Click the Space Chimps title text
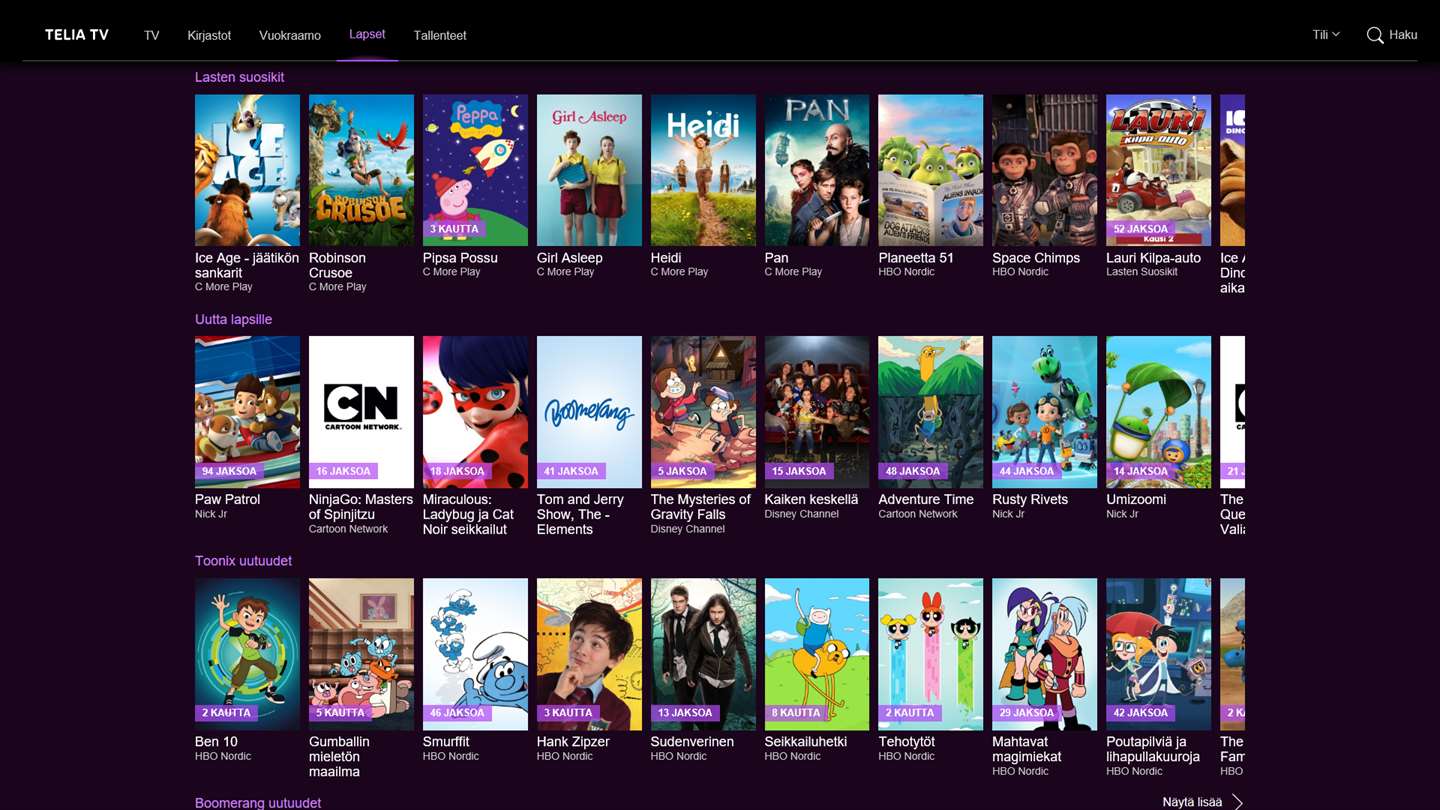Image resolution: width=1440 pixels, height=810 pixels. (x=1036, y=258)
